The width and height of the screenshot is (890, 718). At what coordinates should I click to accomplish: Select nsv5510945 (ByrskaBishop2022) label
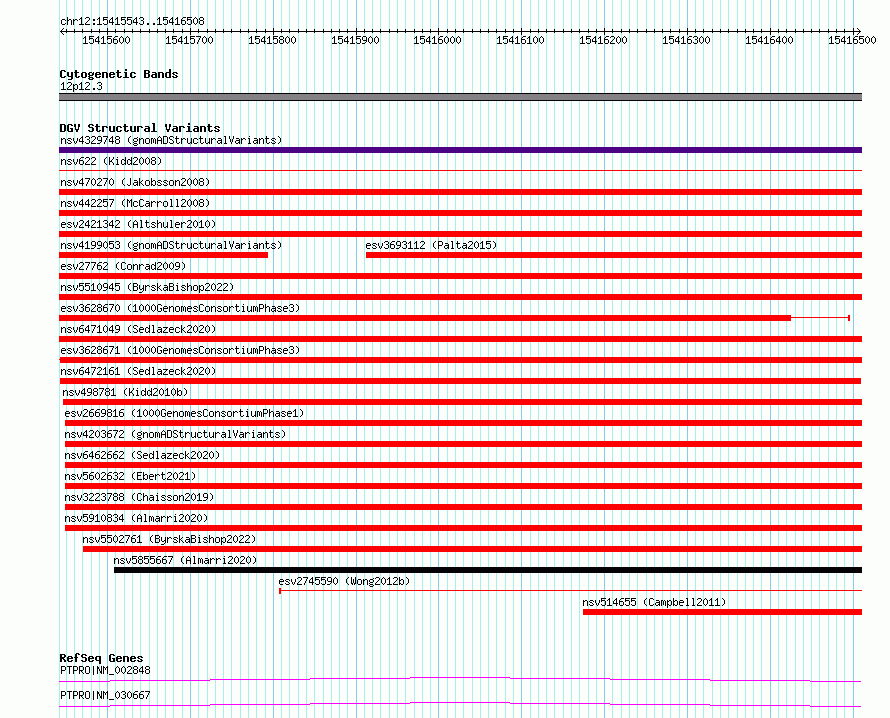coord(147,287)
